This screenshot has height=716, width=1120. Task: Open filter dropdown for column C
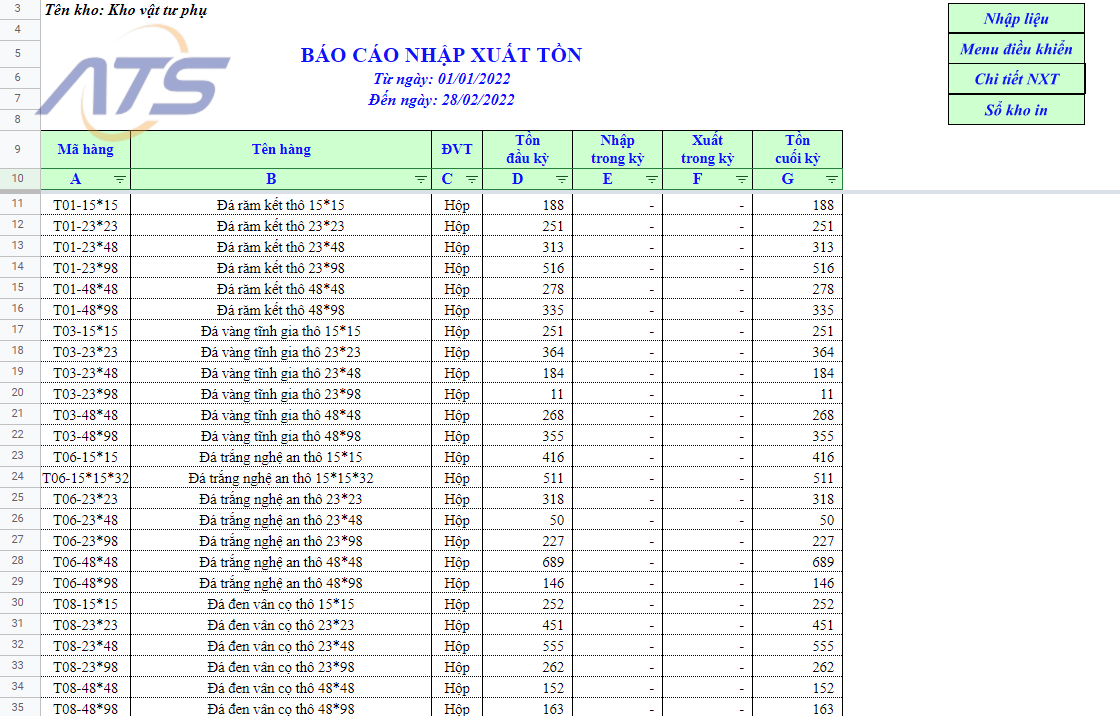[472, 179]
